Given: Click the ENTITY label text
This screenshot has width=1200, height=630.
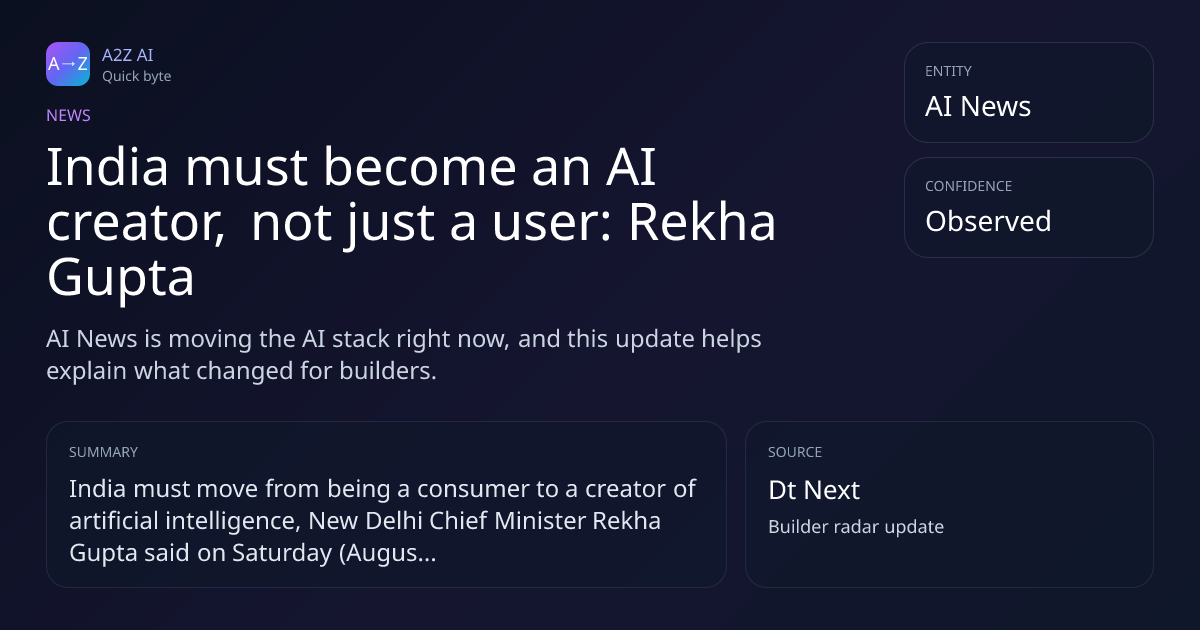Looking at the screenshot, I should coord(948,71).
